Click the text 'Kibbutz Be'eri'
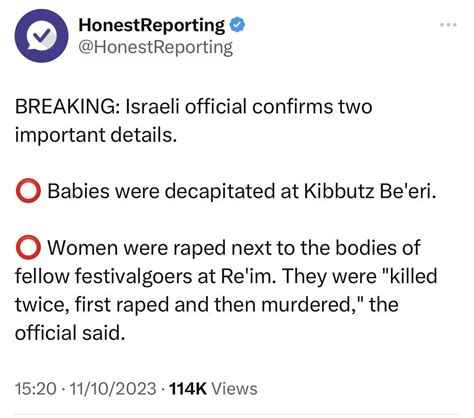 pos(370,191)
